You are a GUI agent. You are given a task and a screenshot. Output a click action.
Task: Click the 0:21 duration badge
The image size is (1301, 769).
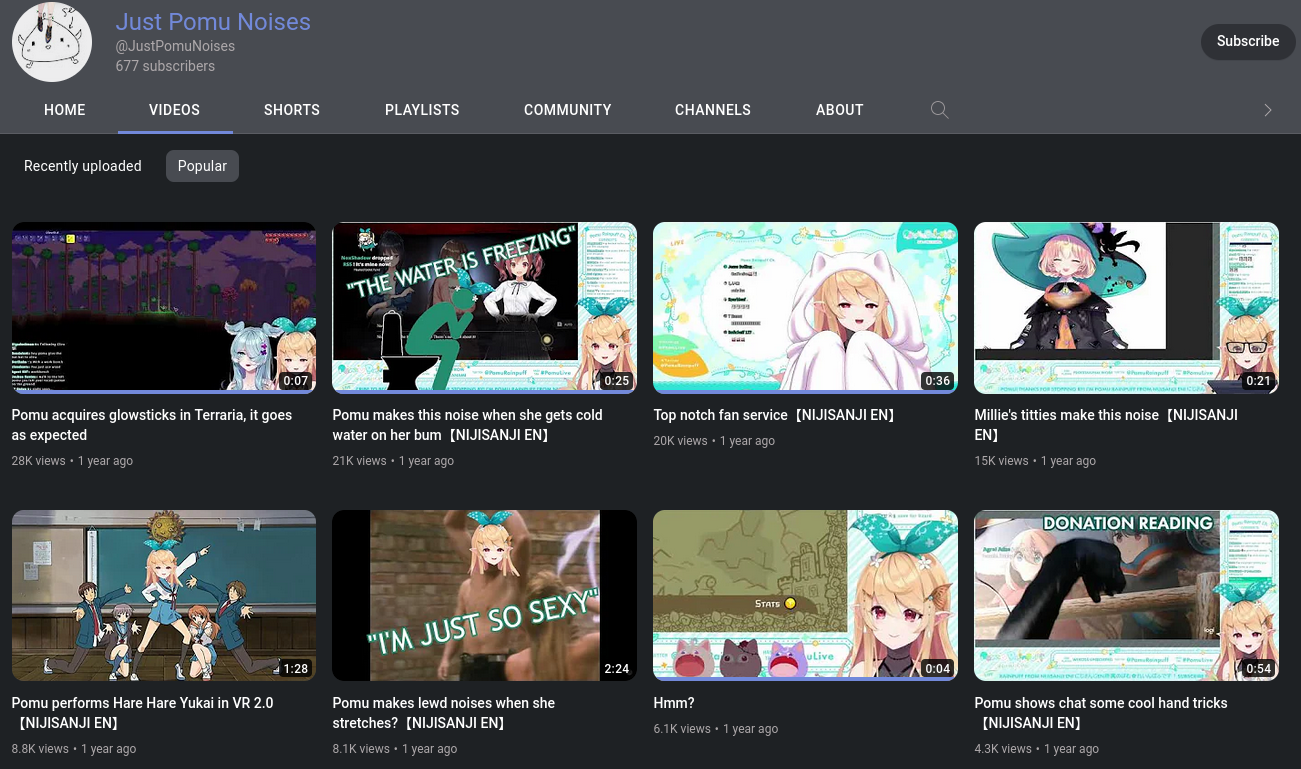pyautogui.click(x=1259, y=381)
